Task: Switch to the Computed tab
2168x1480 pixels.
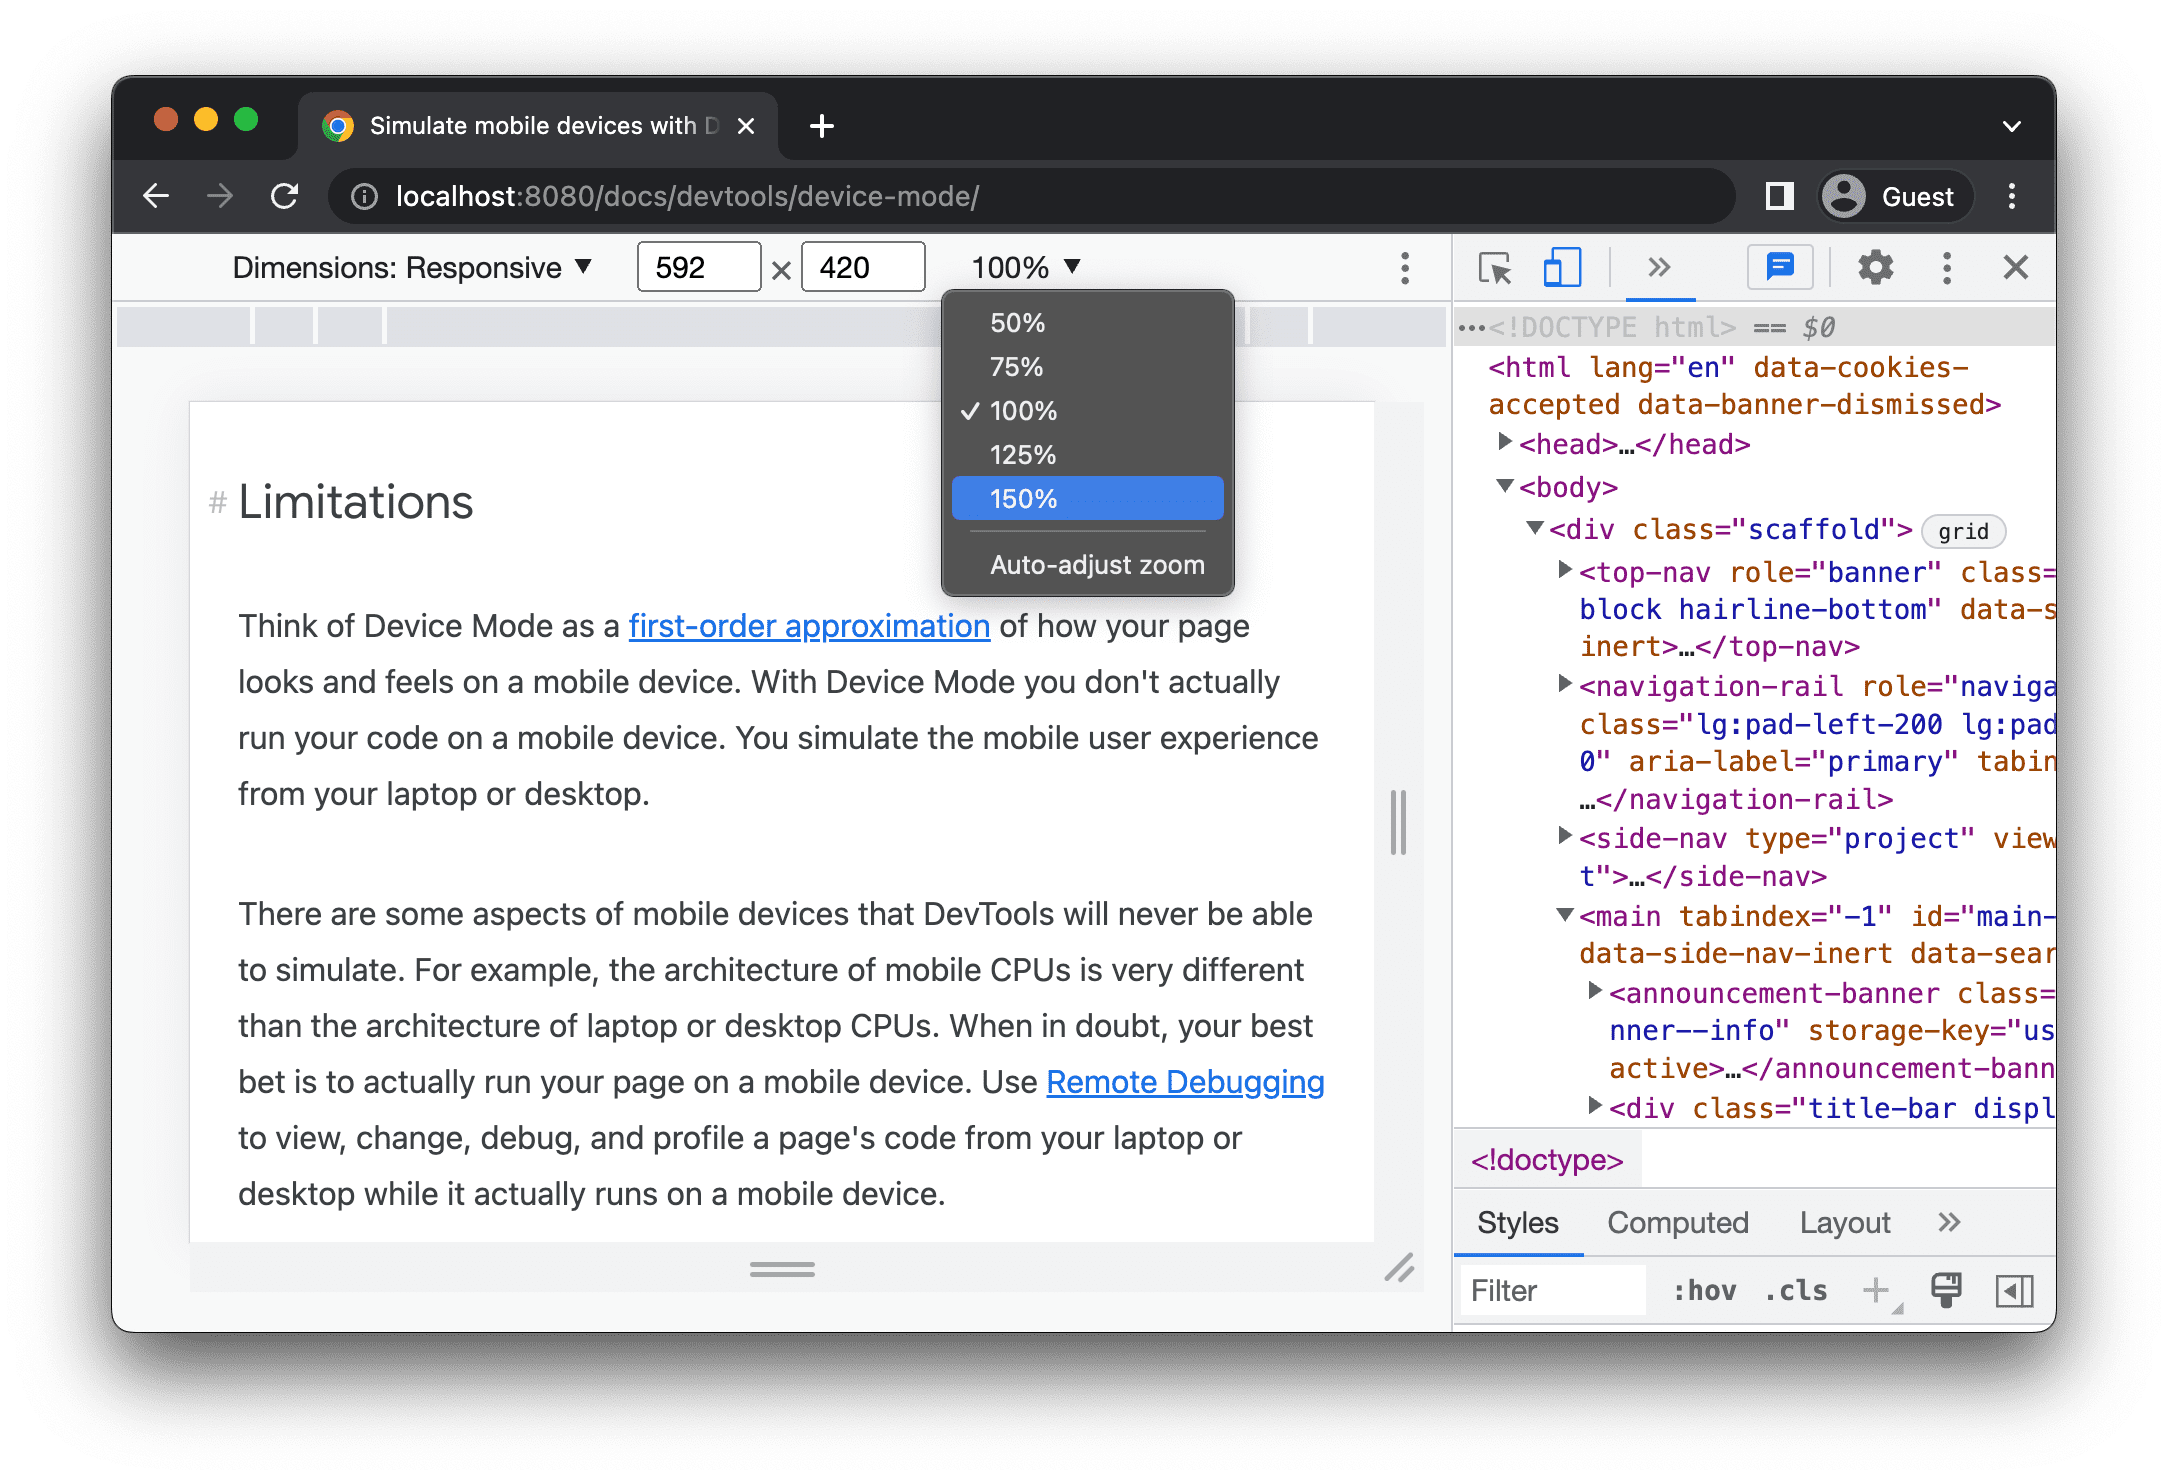Action: [1677, 1221]
